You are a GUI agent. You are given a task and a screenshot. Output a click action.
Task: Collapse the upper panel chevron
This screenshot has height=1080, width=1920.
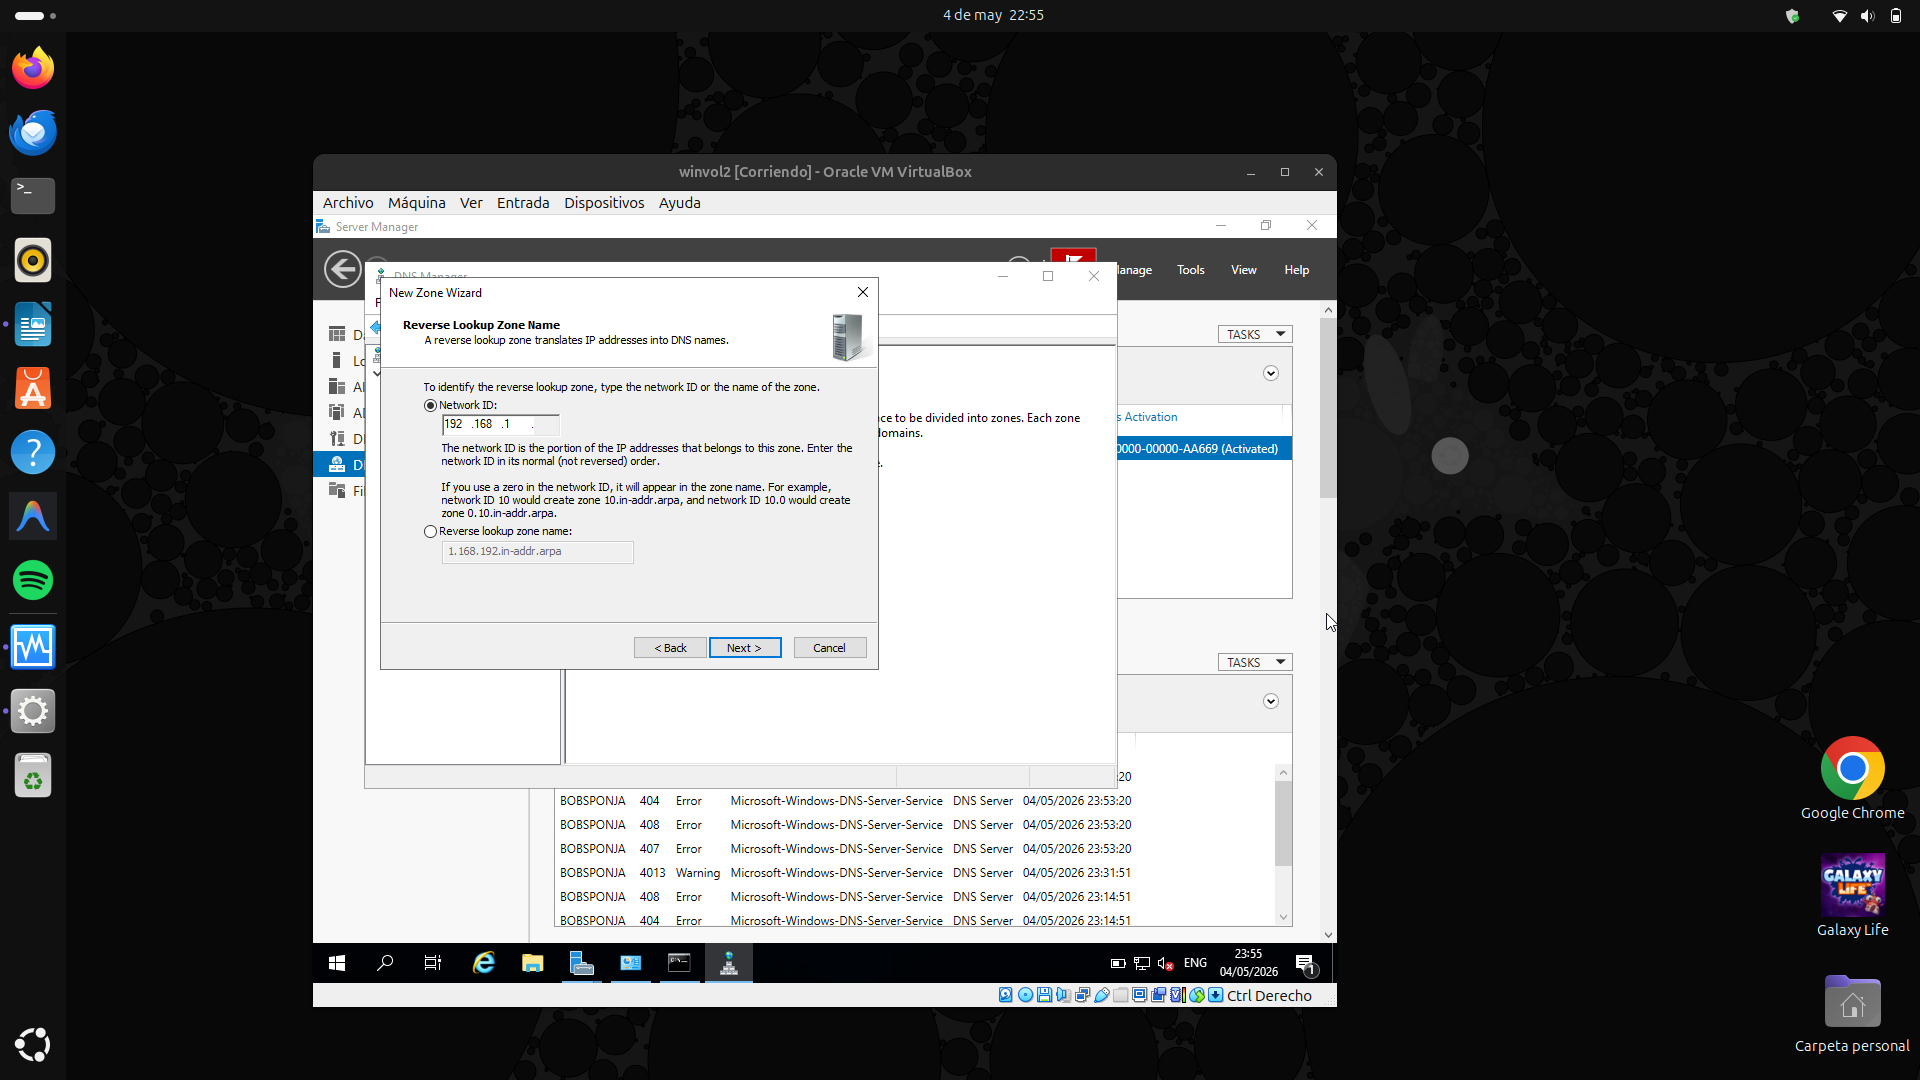[x=1271, y=373]
